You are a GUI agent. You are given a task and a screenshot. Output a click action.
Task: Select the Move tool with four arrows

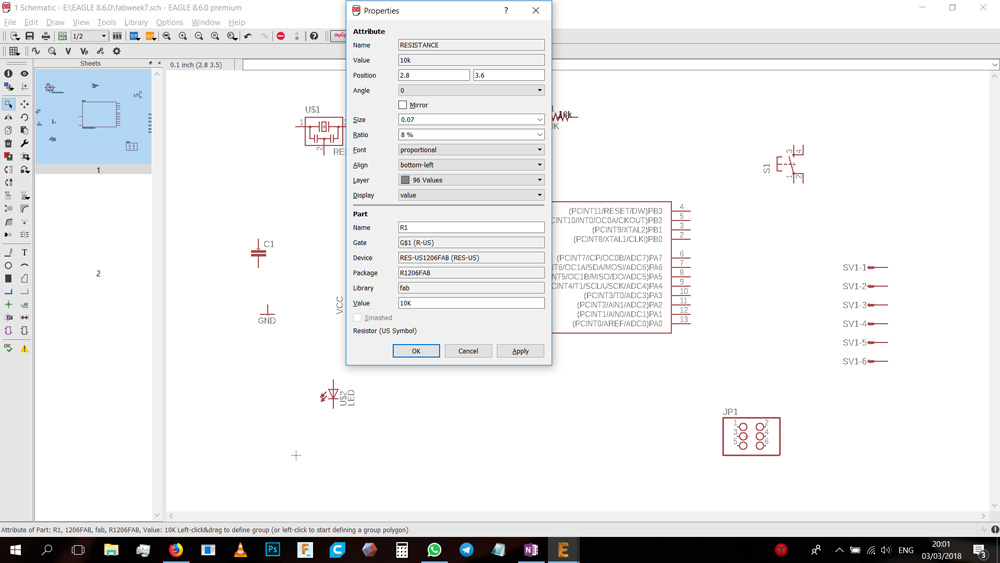24,104
